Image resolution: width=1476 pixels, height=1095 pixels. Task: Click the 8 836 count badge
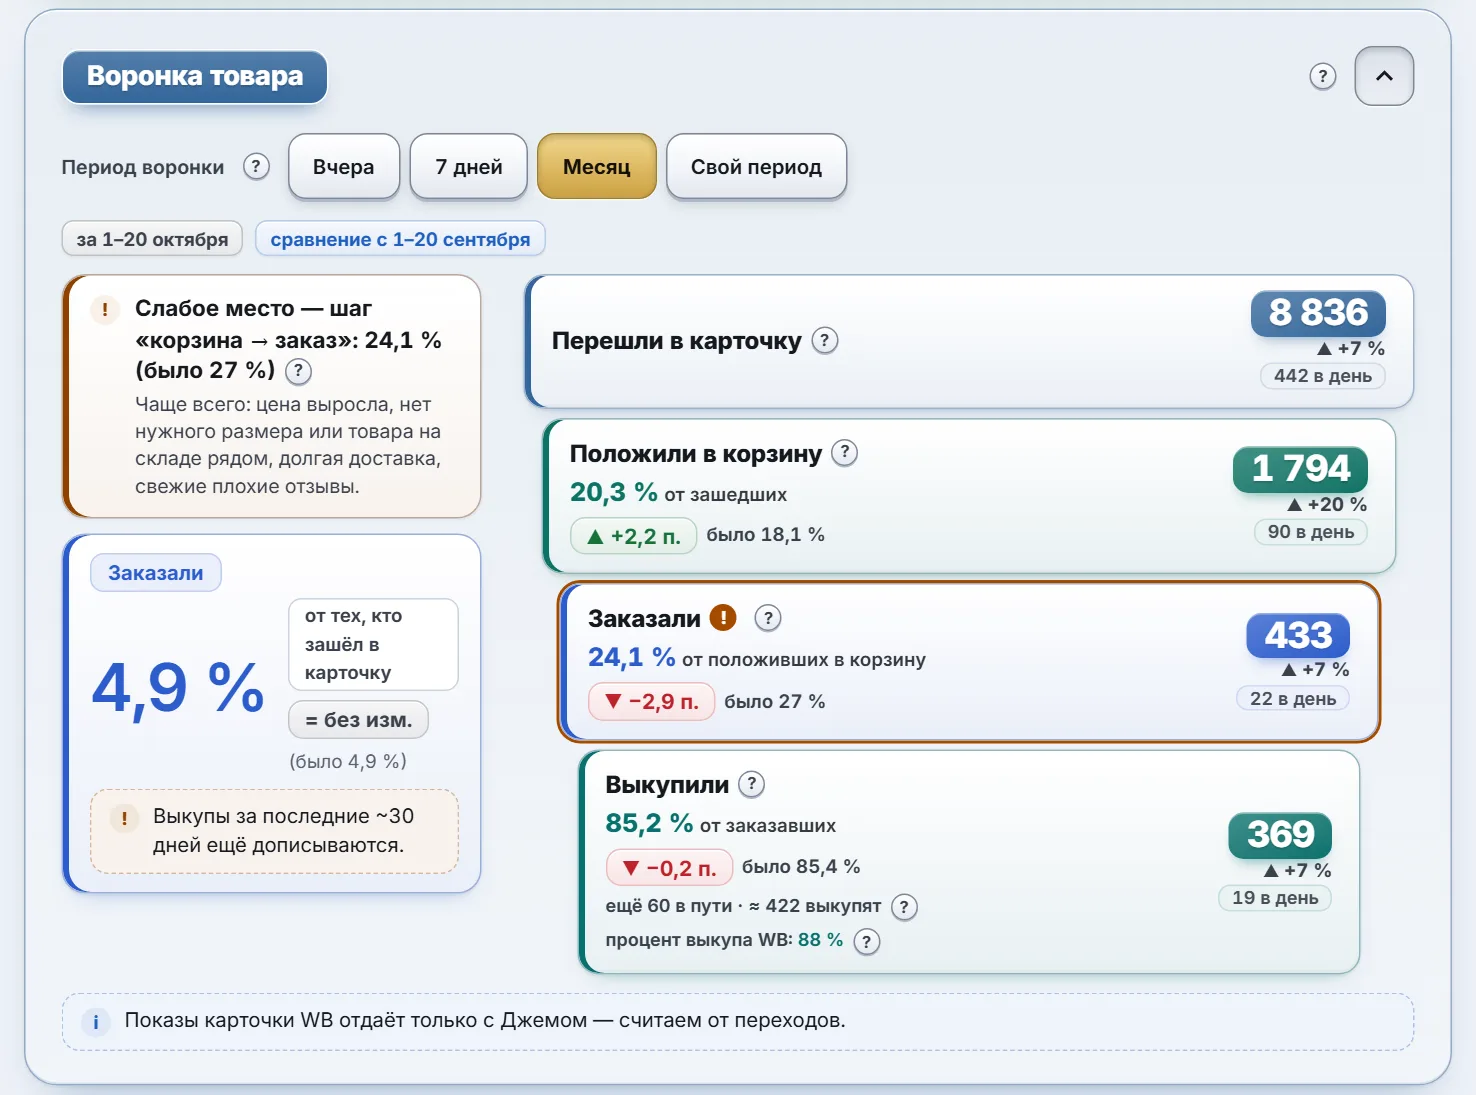click(1318, 313)
